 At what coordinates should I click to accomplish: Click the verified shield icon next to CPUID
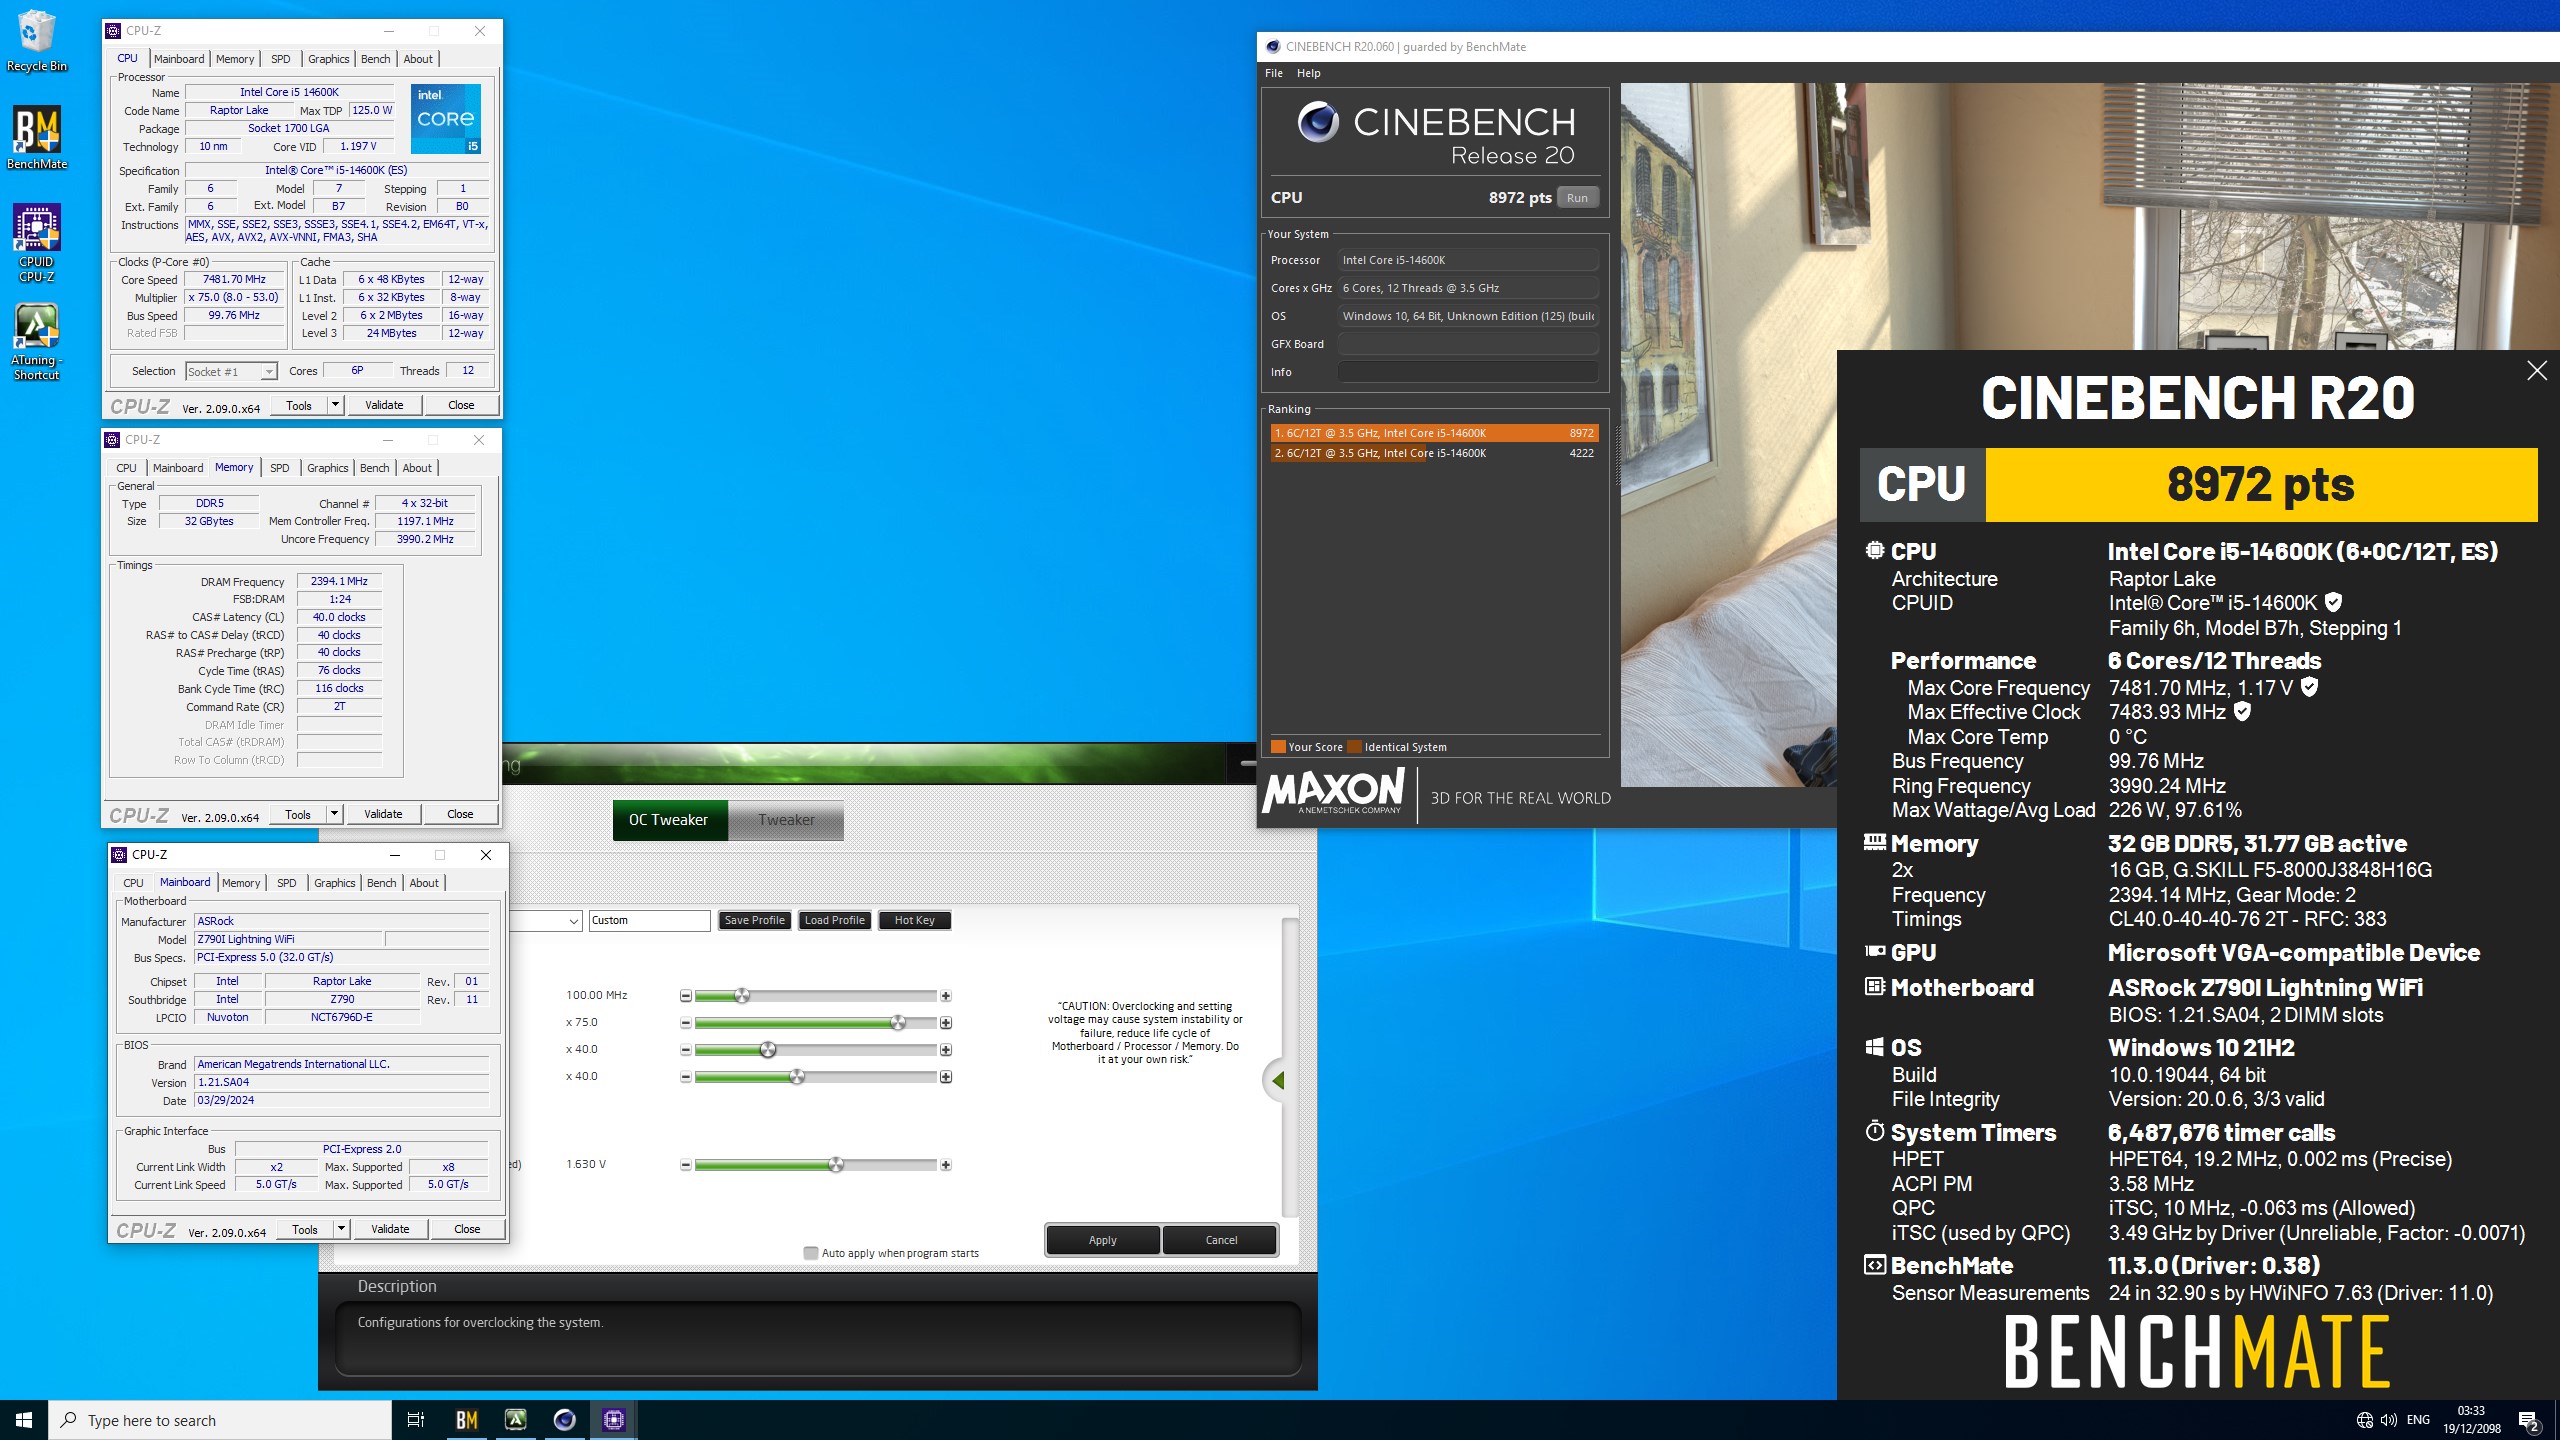click(x=2333, y=602)
